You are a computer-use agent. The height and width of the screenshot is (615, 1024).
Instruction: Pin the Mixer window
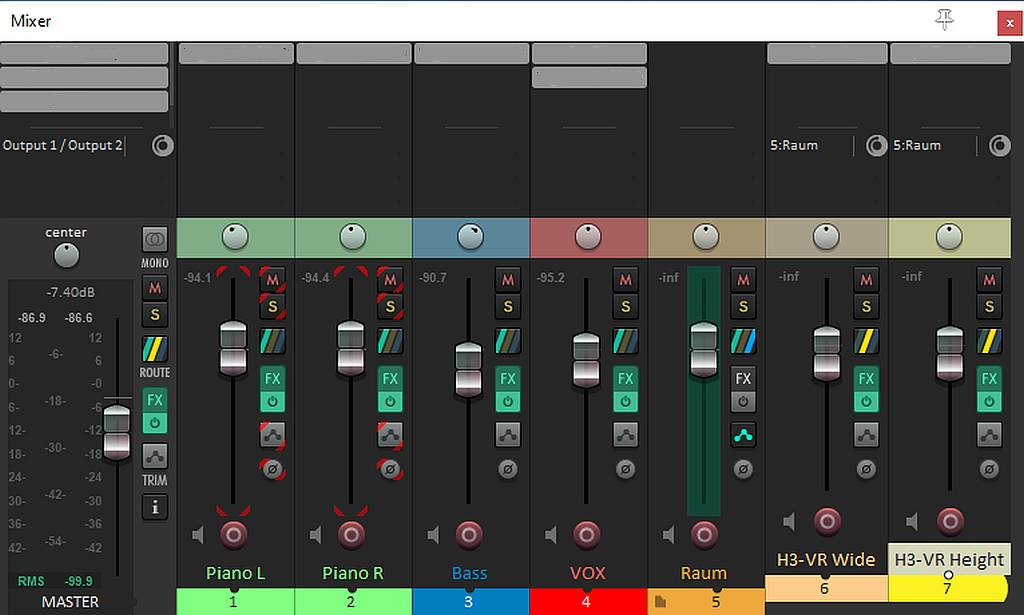944,20
